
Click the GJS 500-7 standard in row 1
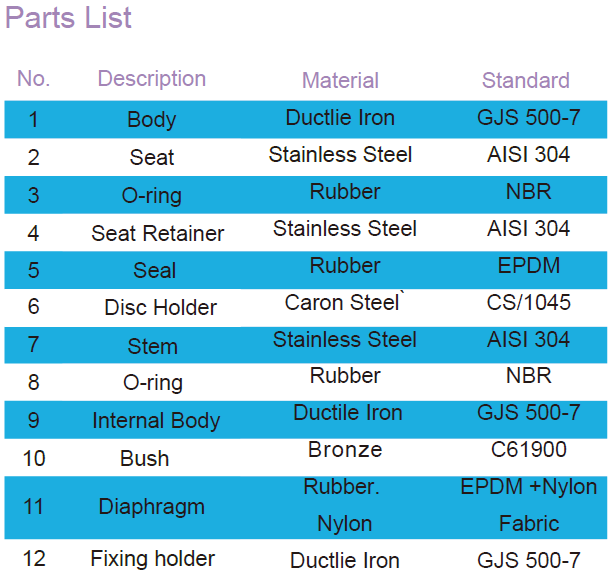click(x=529, y=117)
